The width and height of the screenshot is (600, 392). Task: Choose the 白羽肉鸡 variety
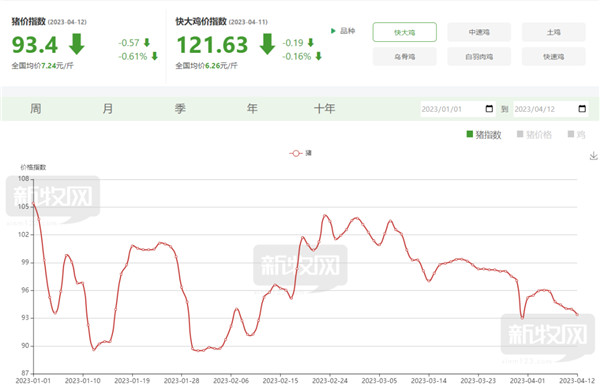coord(479,57)
